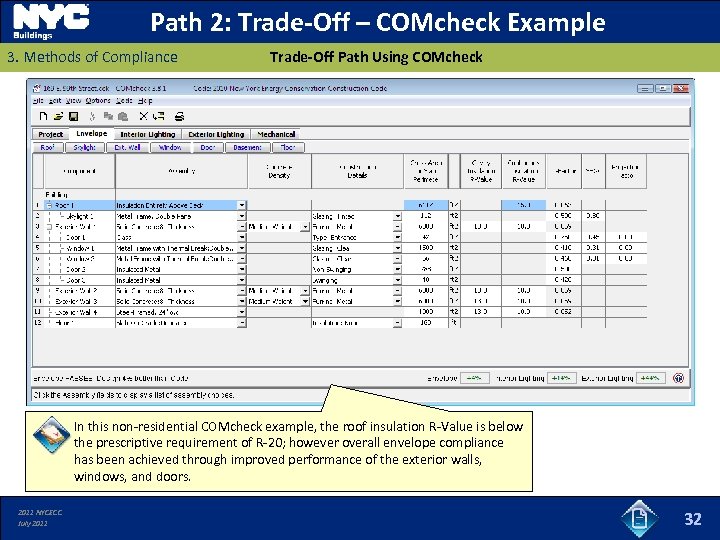Click the Open folder toolbar icon
Viewport: 720px width, 540px height.
point(58,116)
